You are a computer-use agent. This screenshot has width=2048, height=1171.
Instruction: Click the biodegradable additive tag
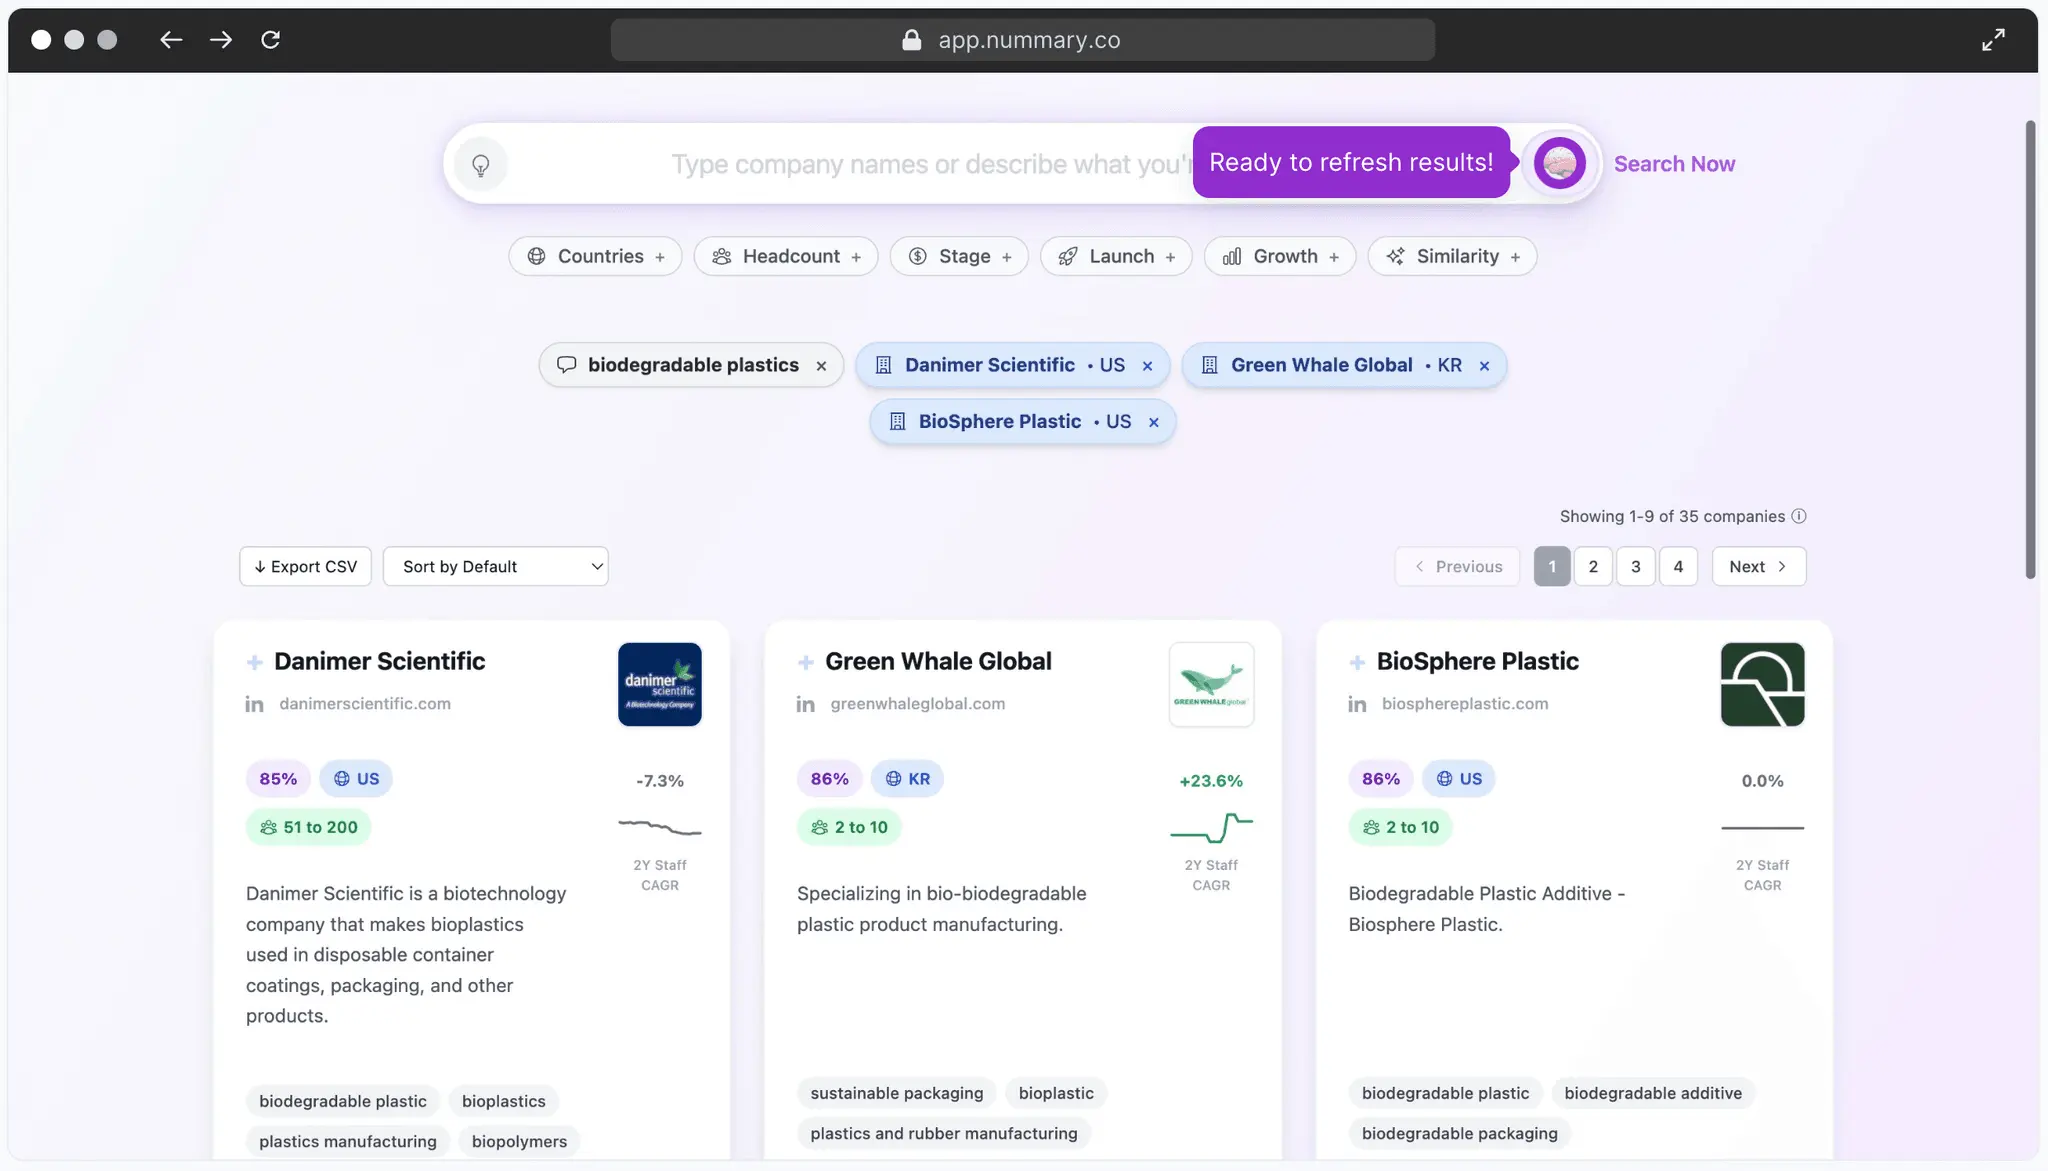[x=1653, y=1093]
